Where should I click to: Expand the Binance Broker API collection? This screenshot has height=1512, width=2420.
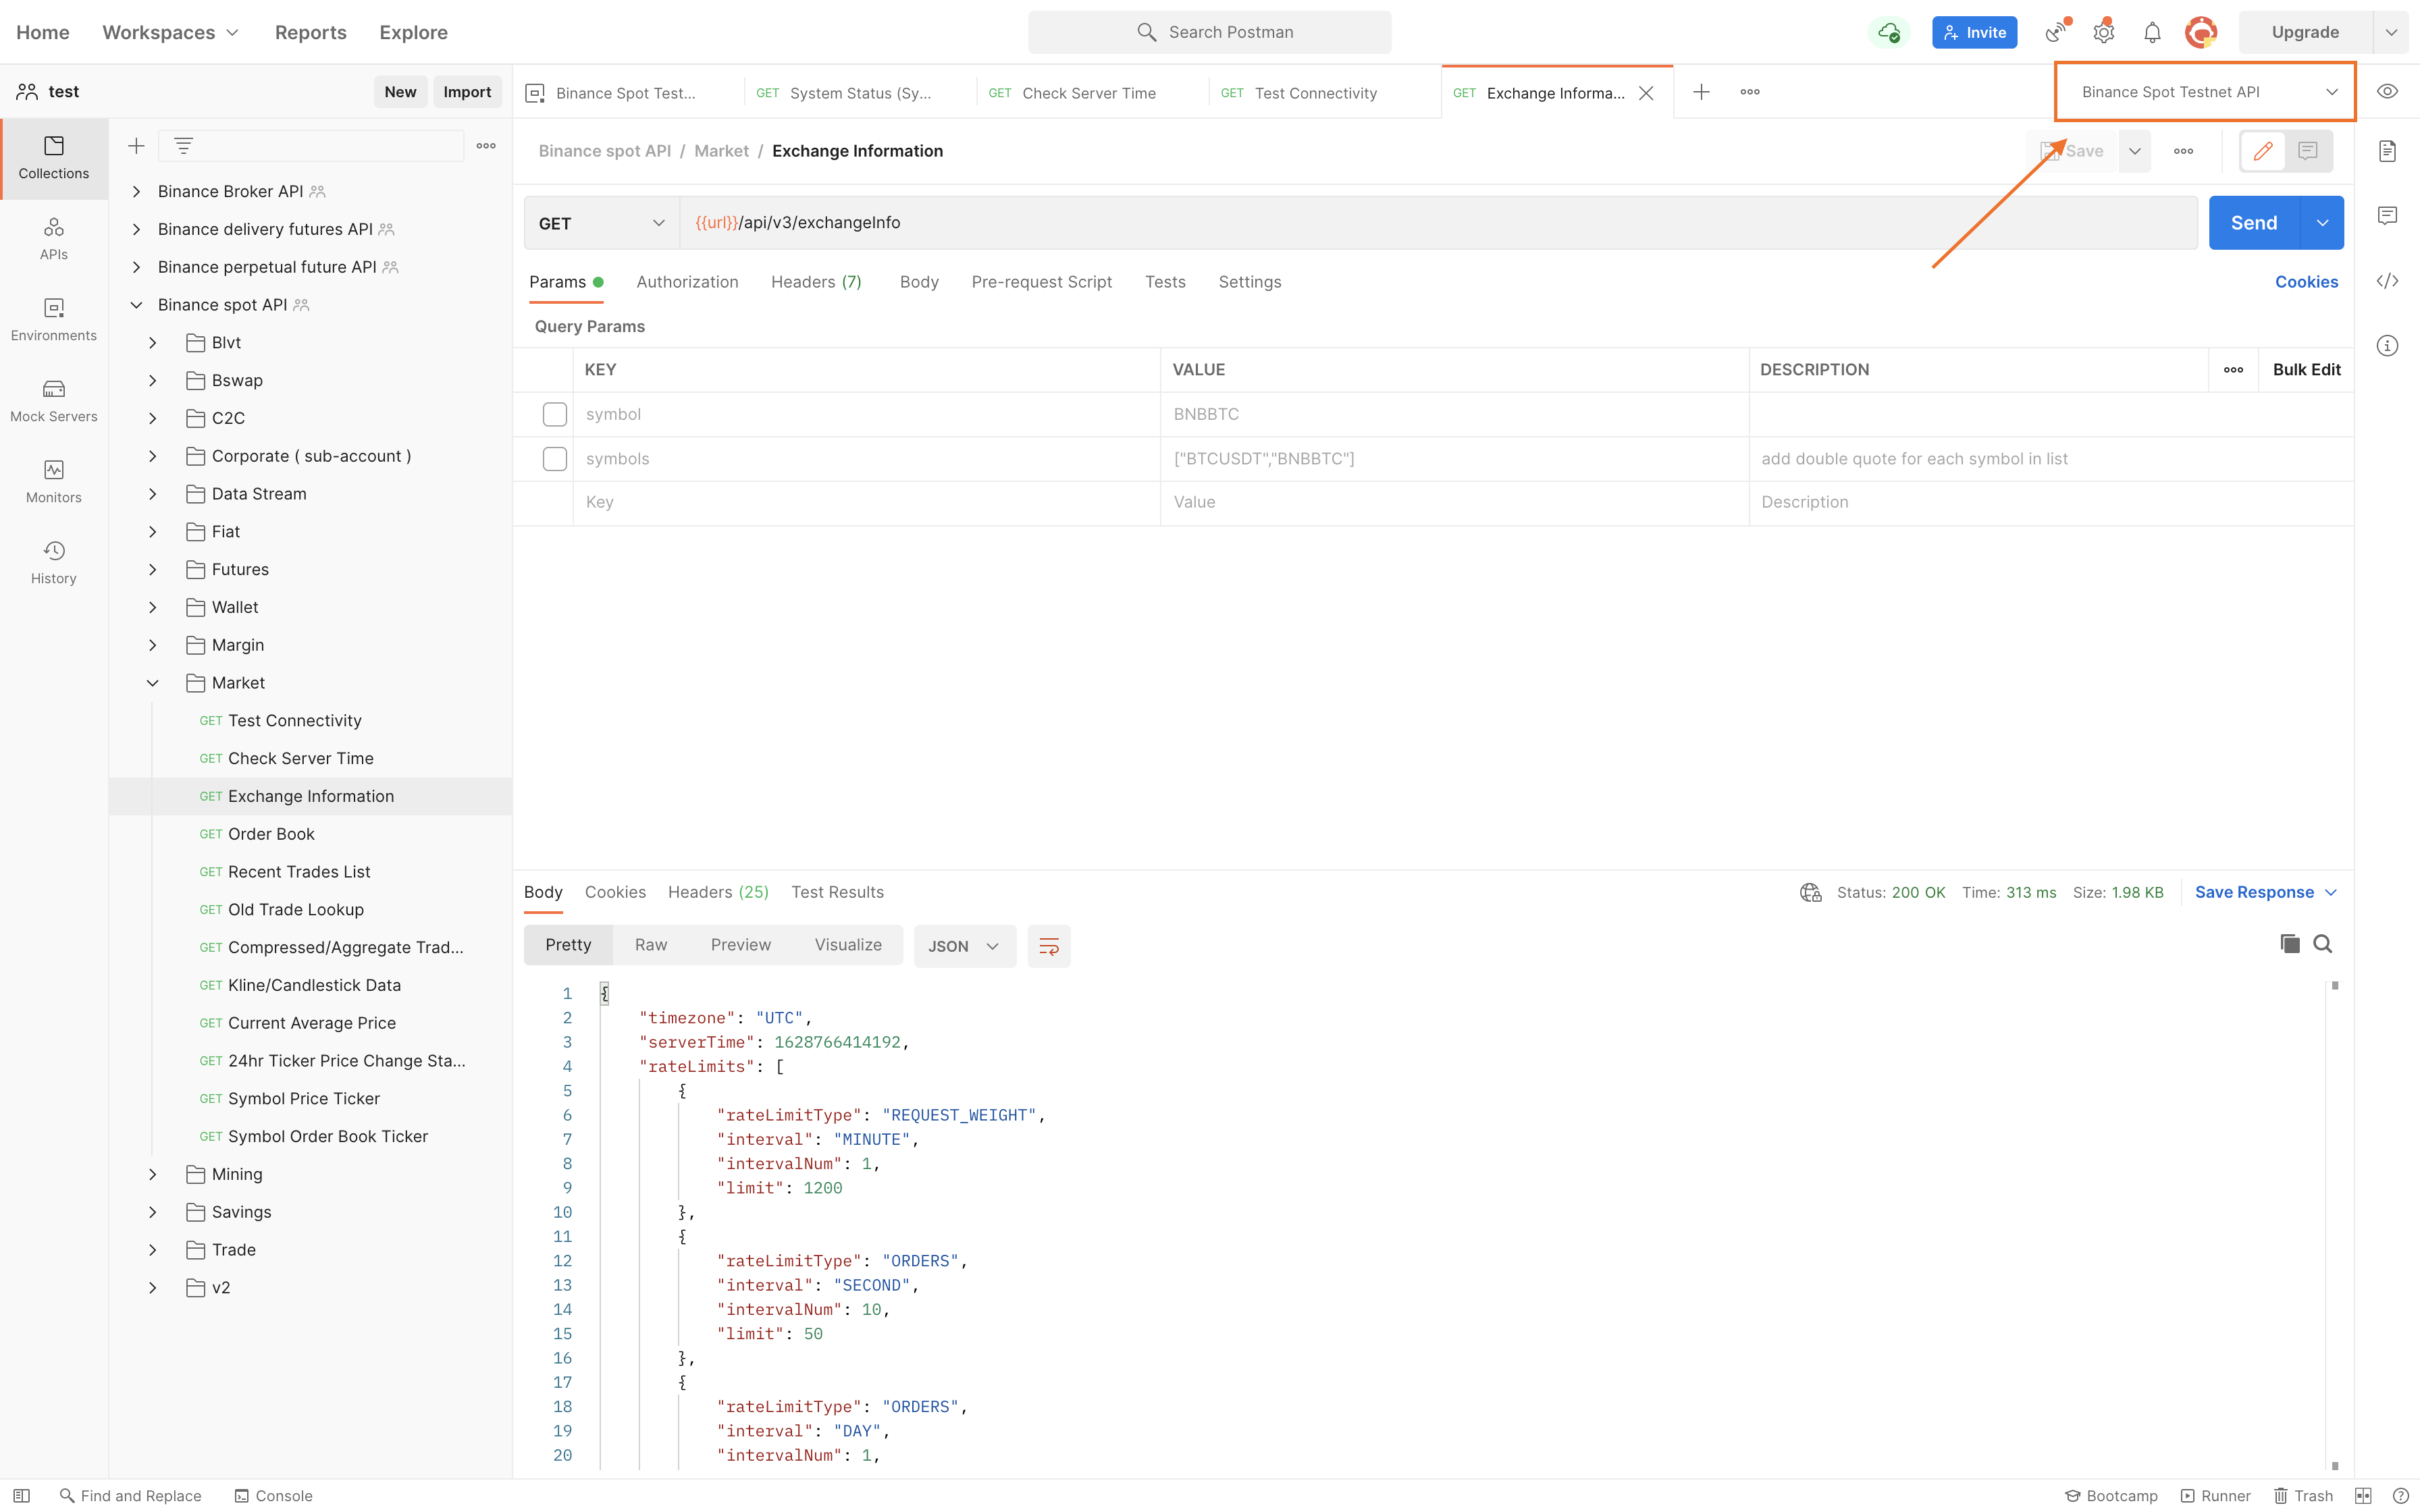point(138,190)
